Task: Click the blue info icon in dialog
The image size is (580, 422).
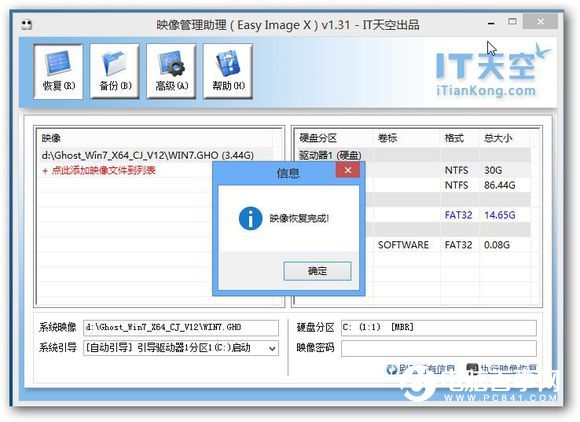Action: pos(250,218)
